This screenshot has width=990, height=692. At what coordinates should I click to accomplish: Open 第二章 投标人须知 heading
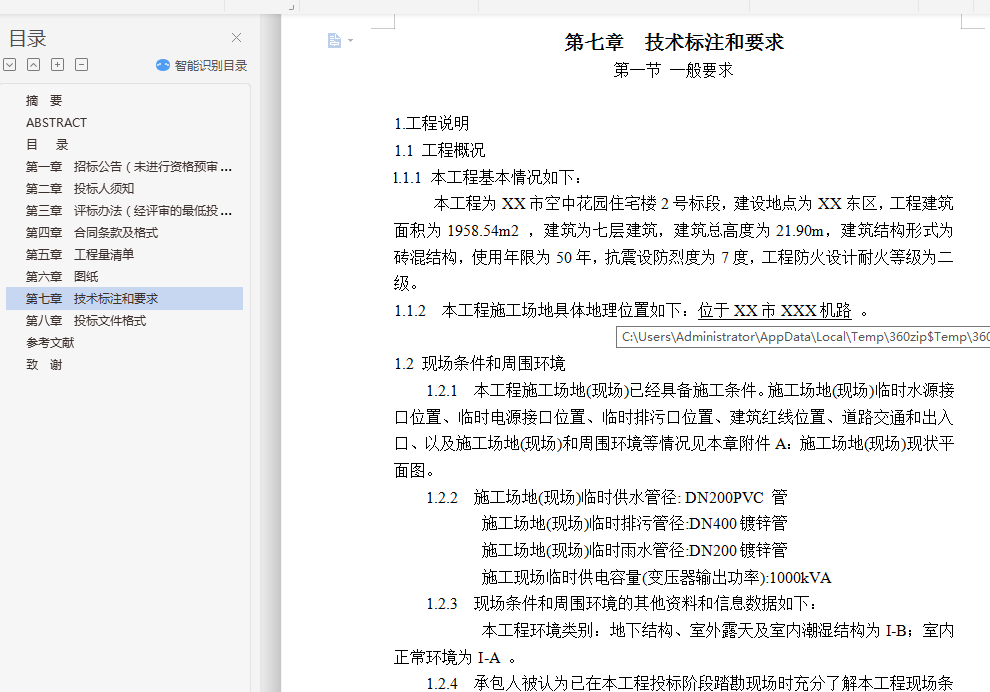[x=80, y=189]
